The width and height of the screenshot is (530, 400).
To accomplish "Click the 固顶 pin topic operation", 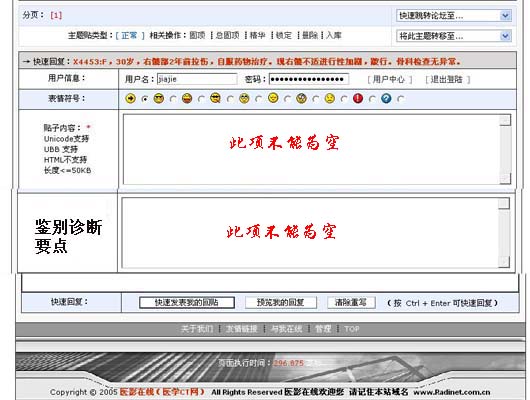I will [197, 35].
